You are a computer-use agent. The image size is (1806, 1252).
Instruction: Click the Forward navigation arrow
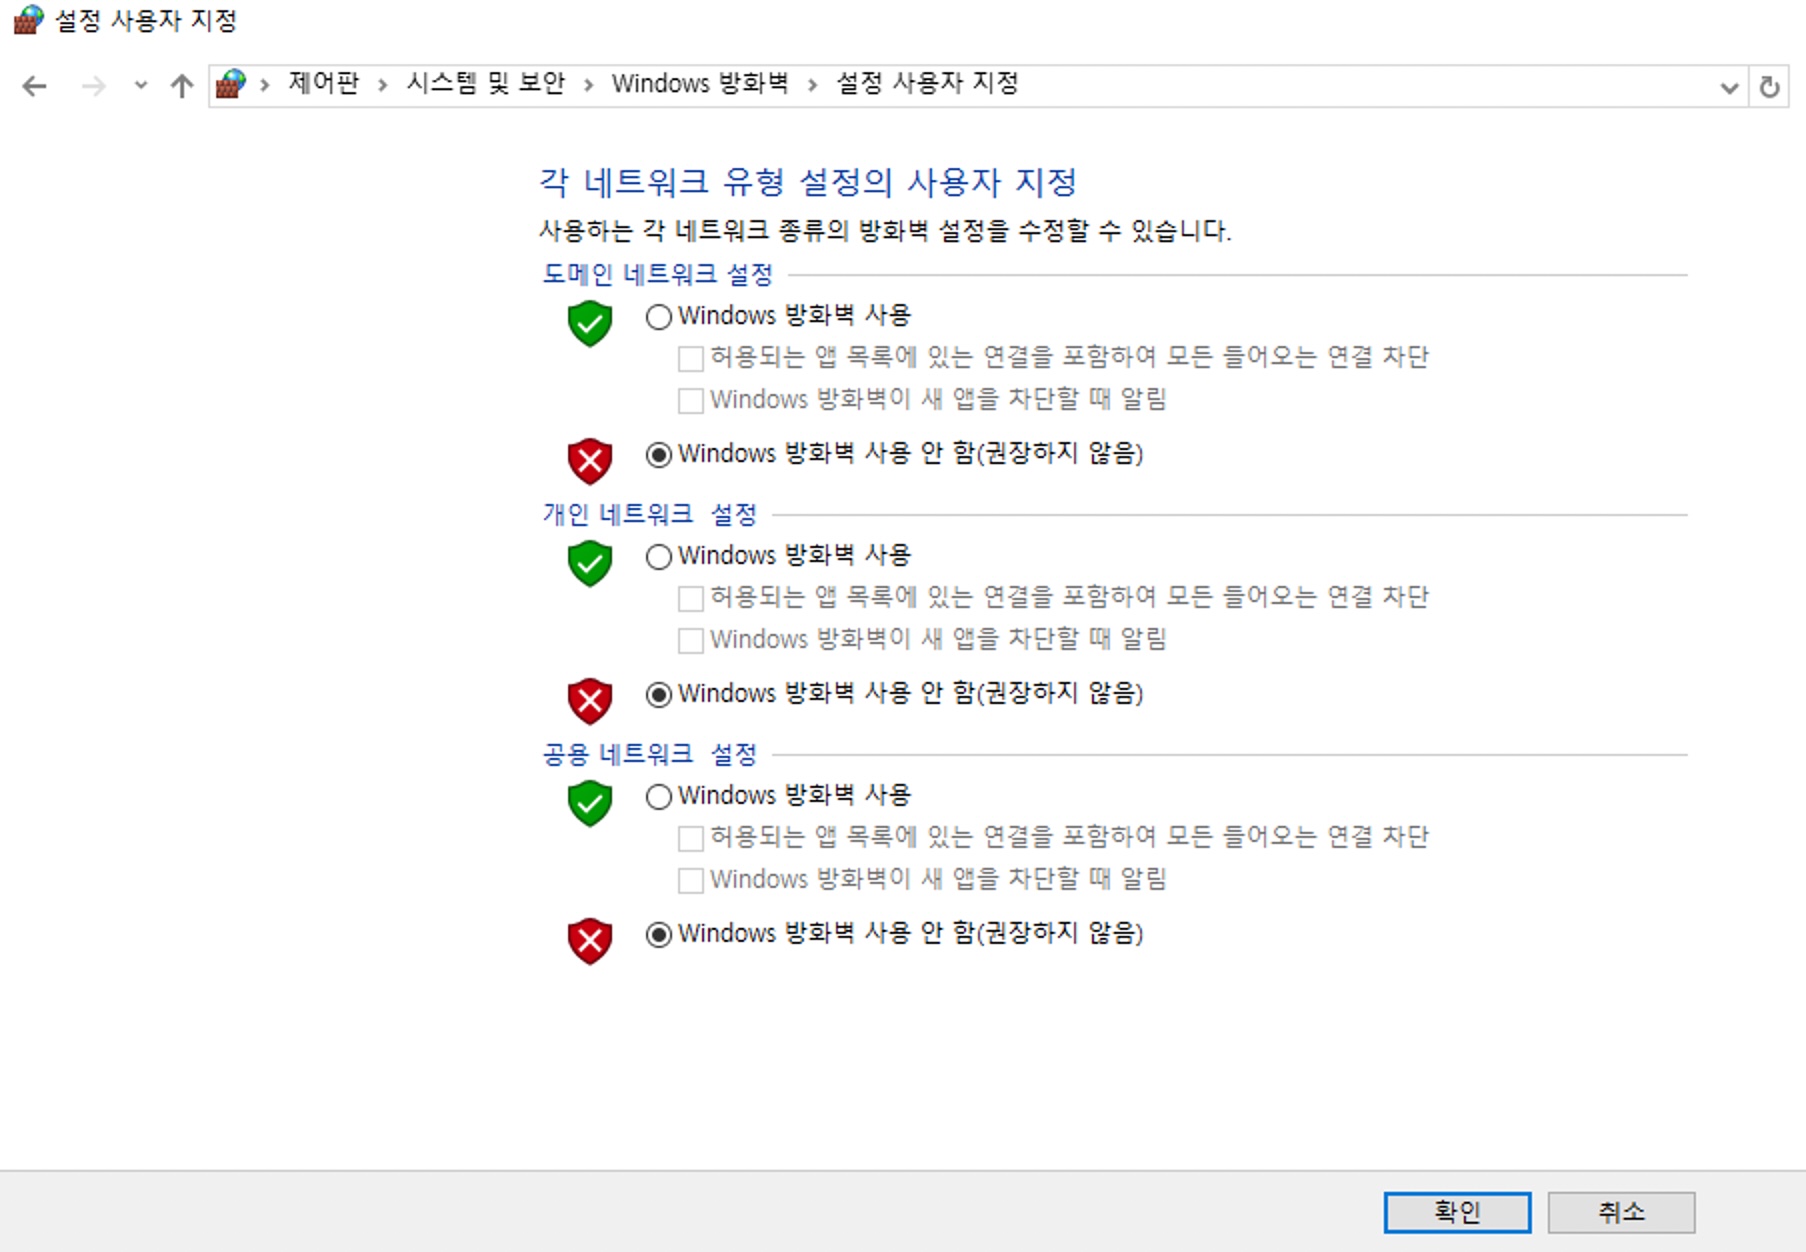tap(93, 87)
